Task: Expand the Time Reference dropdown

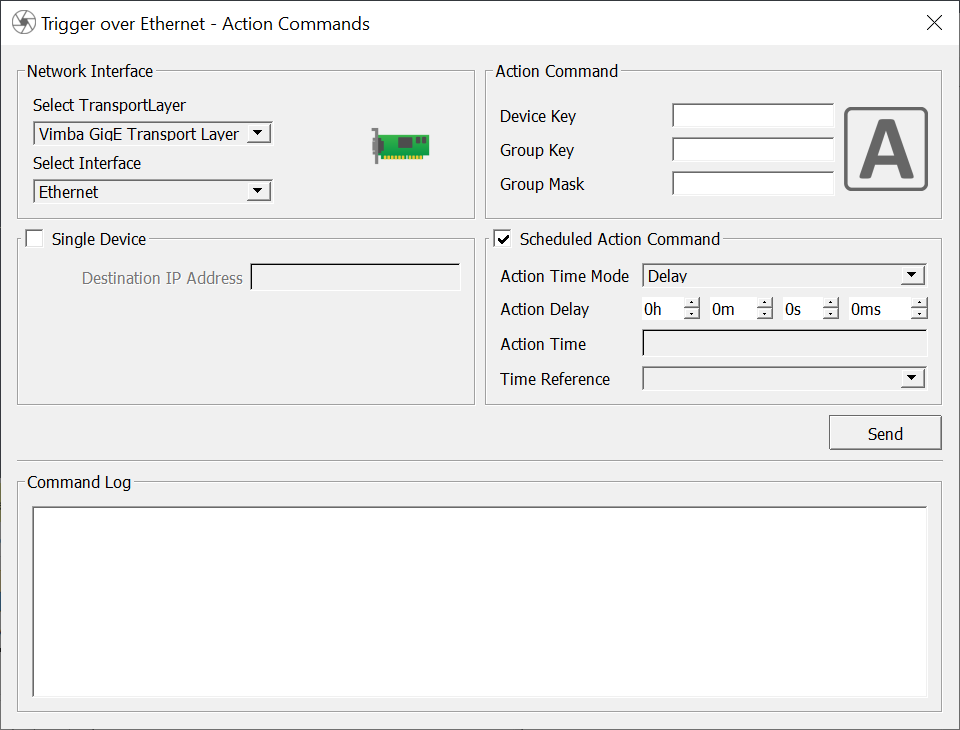Action: [x=912, y=378]
